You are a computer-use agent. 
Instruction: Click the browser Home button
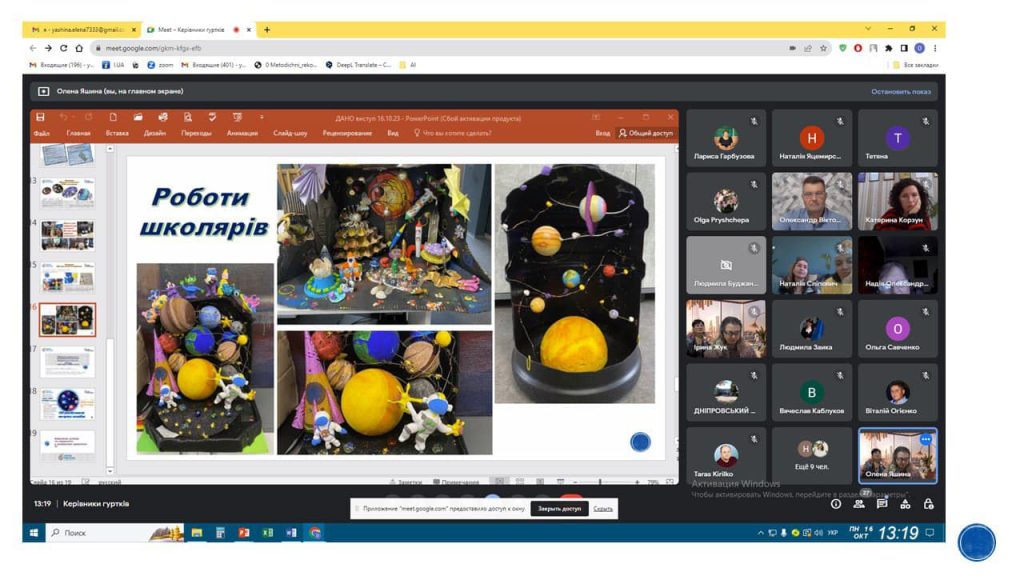pyautogui.click(x=79, y=48)
